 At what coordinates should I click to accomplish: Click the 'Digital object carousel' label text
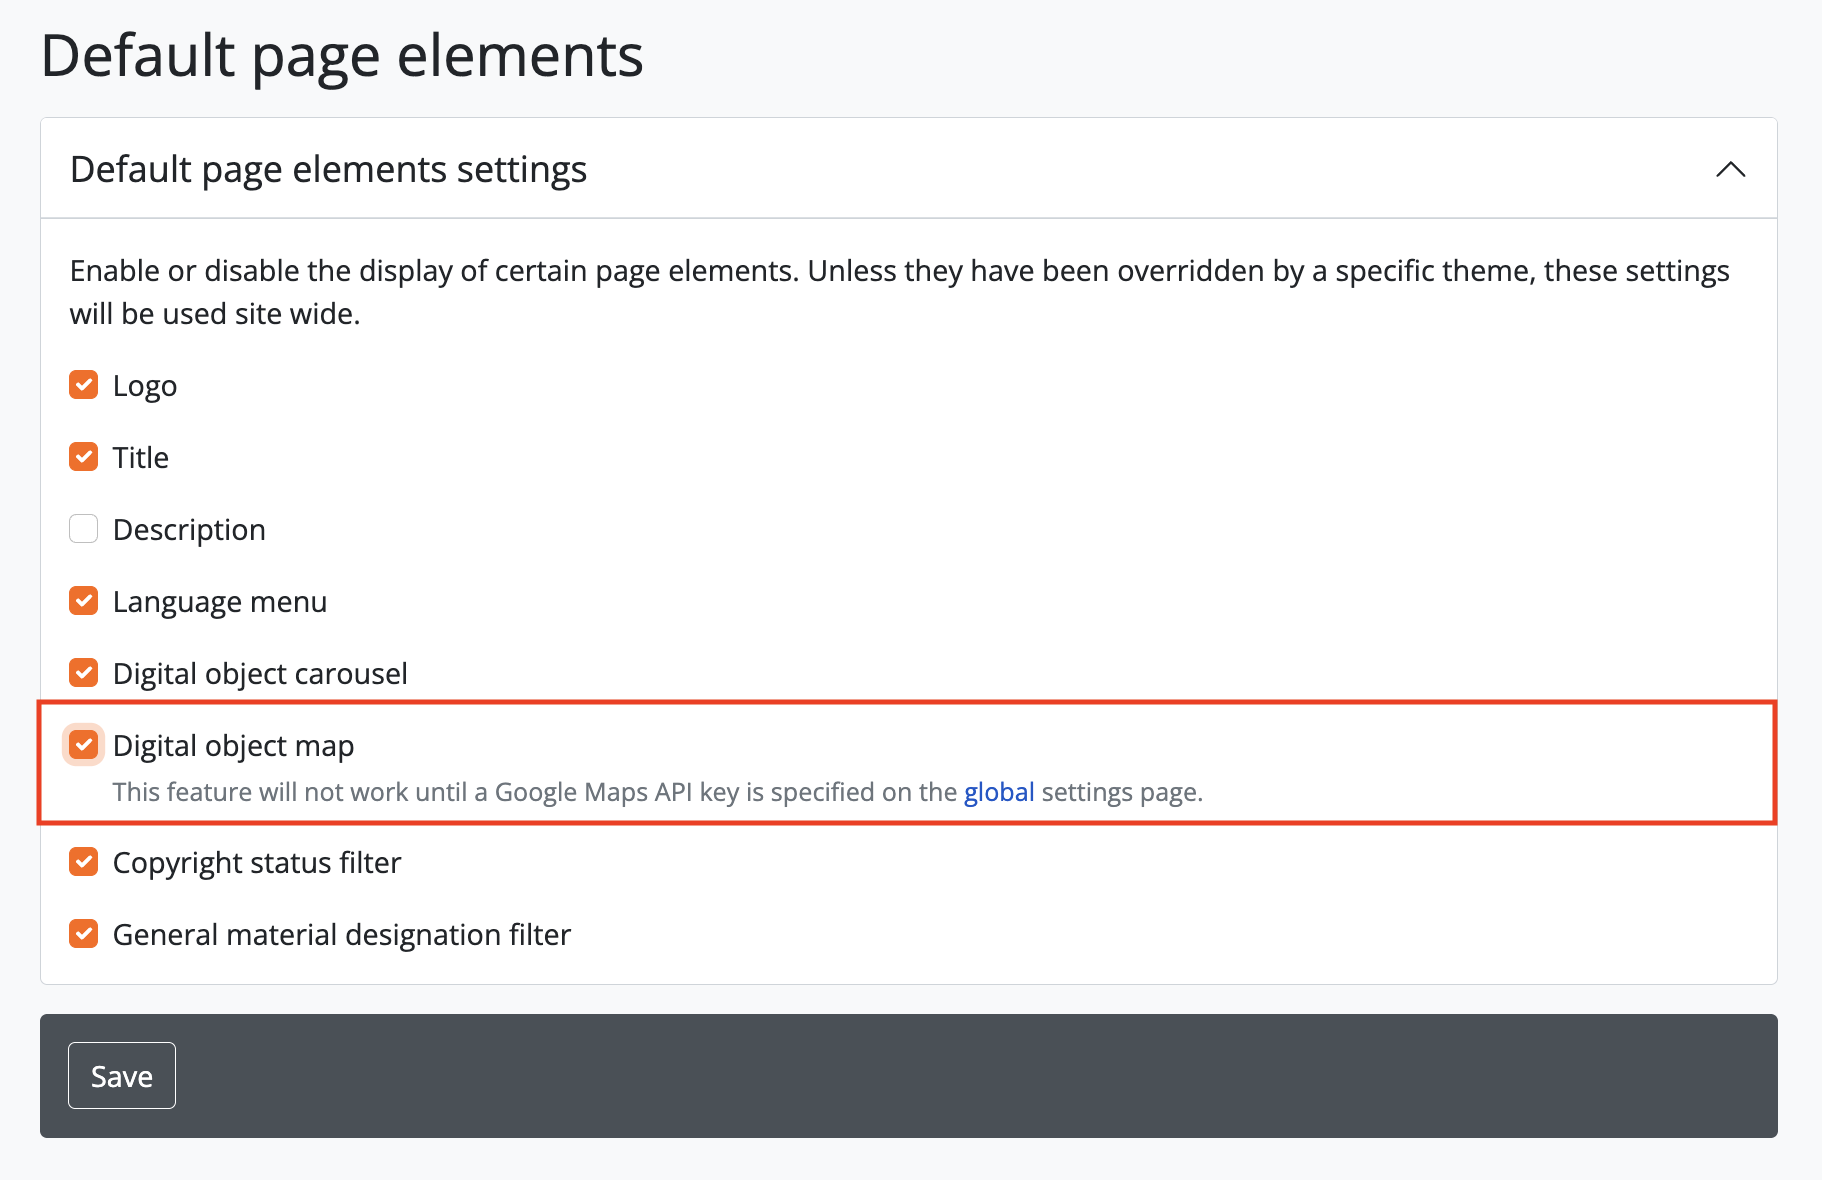[260, 674]
